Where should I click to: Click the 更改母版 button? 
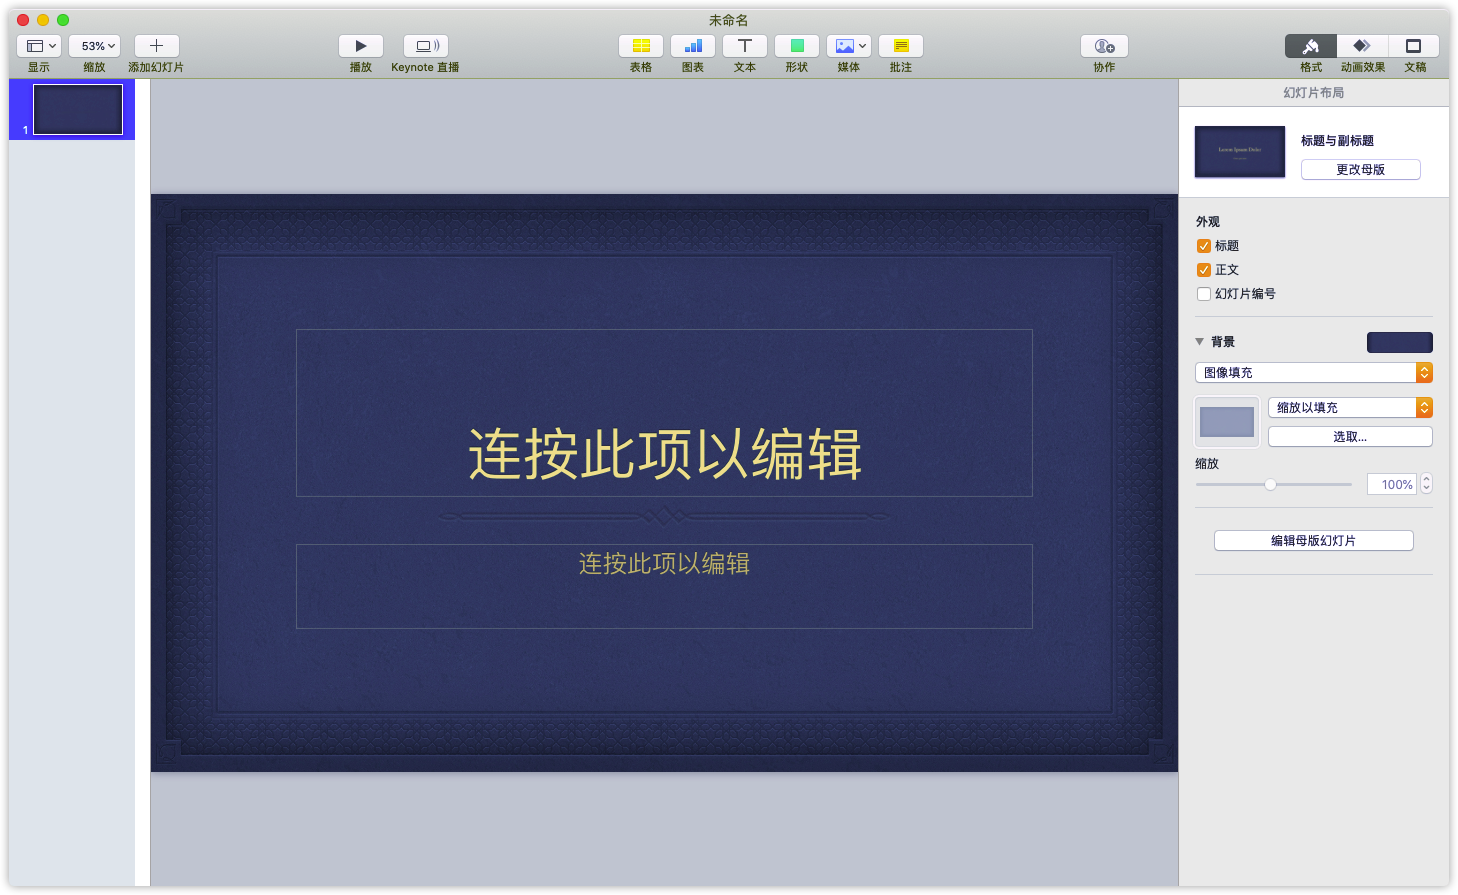click(1361, 170)
